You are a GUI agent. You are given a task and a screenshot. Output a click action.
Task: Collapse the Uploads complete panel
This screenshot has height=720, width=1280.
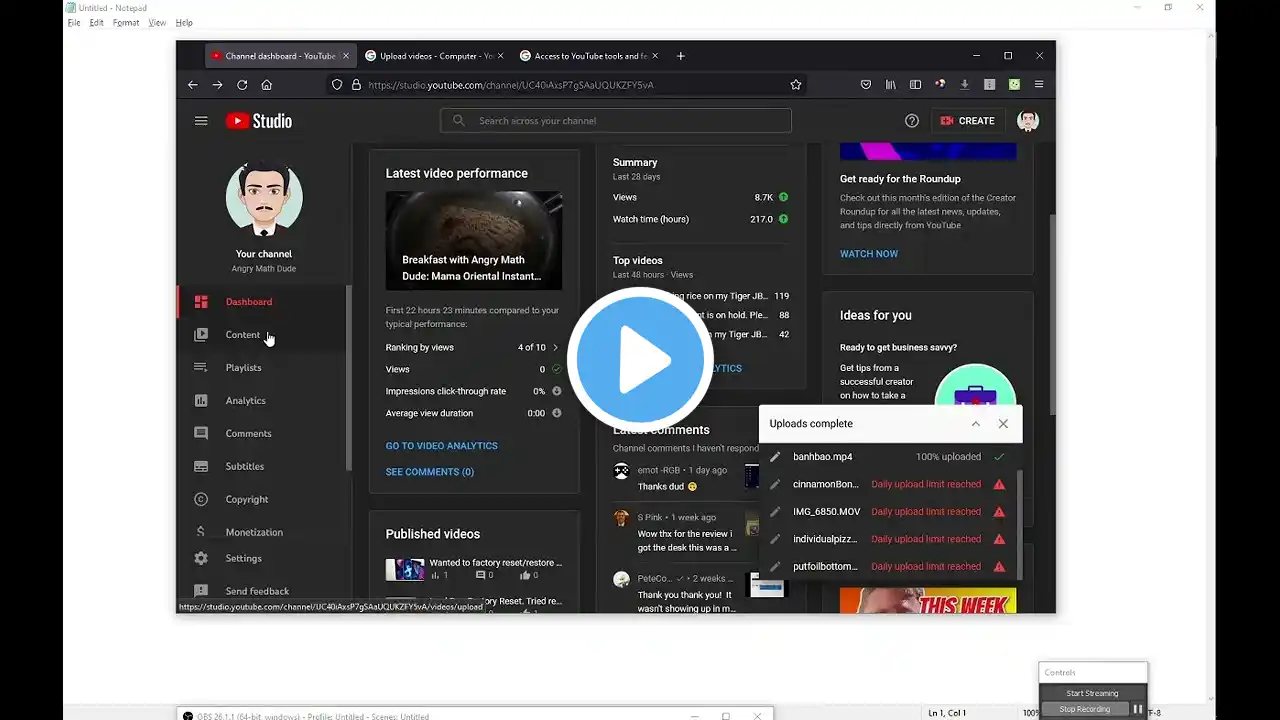tap(976, 424)
